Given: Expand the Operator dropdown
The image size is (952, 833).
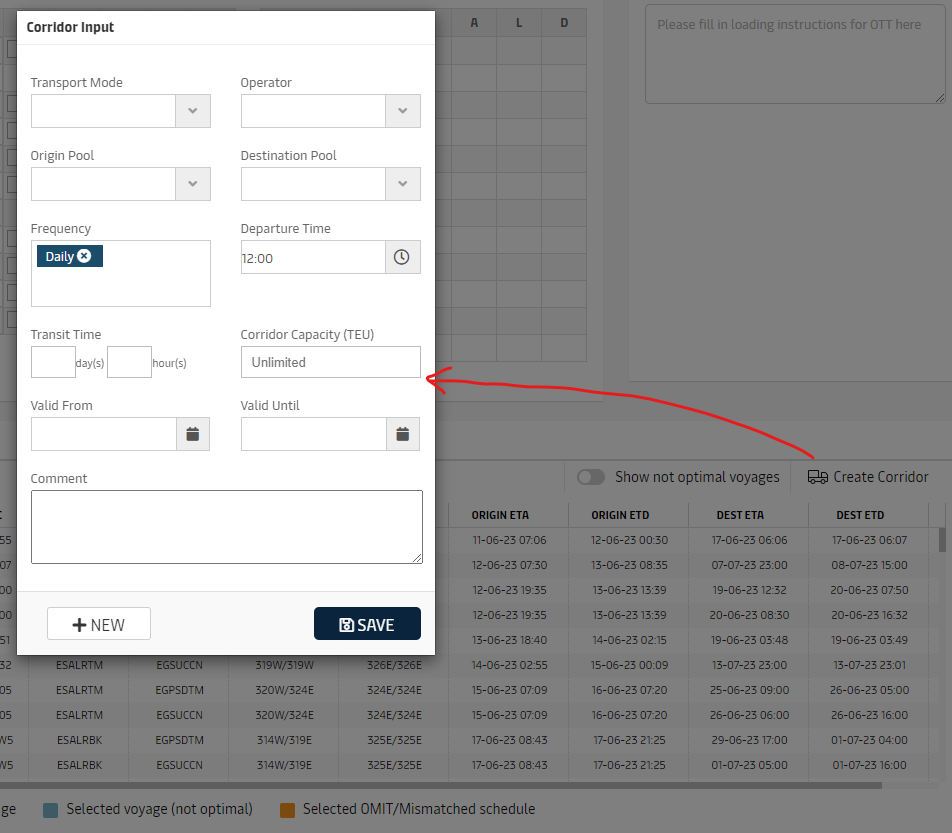Looking at the screenshot, I should 402,111.
